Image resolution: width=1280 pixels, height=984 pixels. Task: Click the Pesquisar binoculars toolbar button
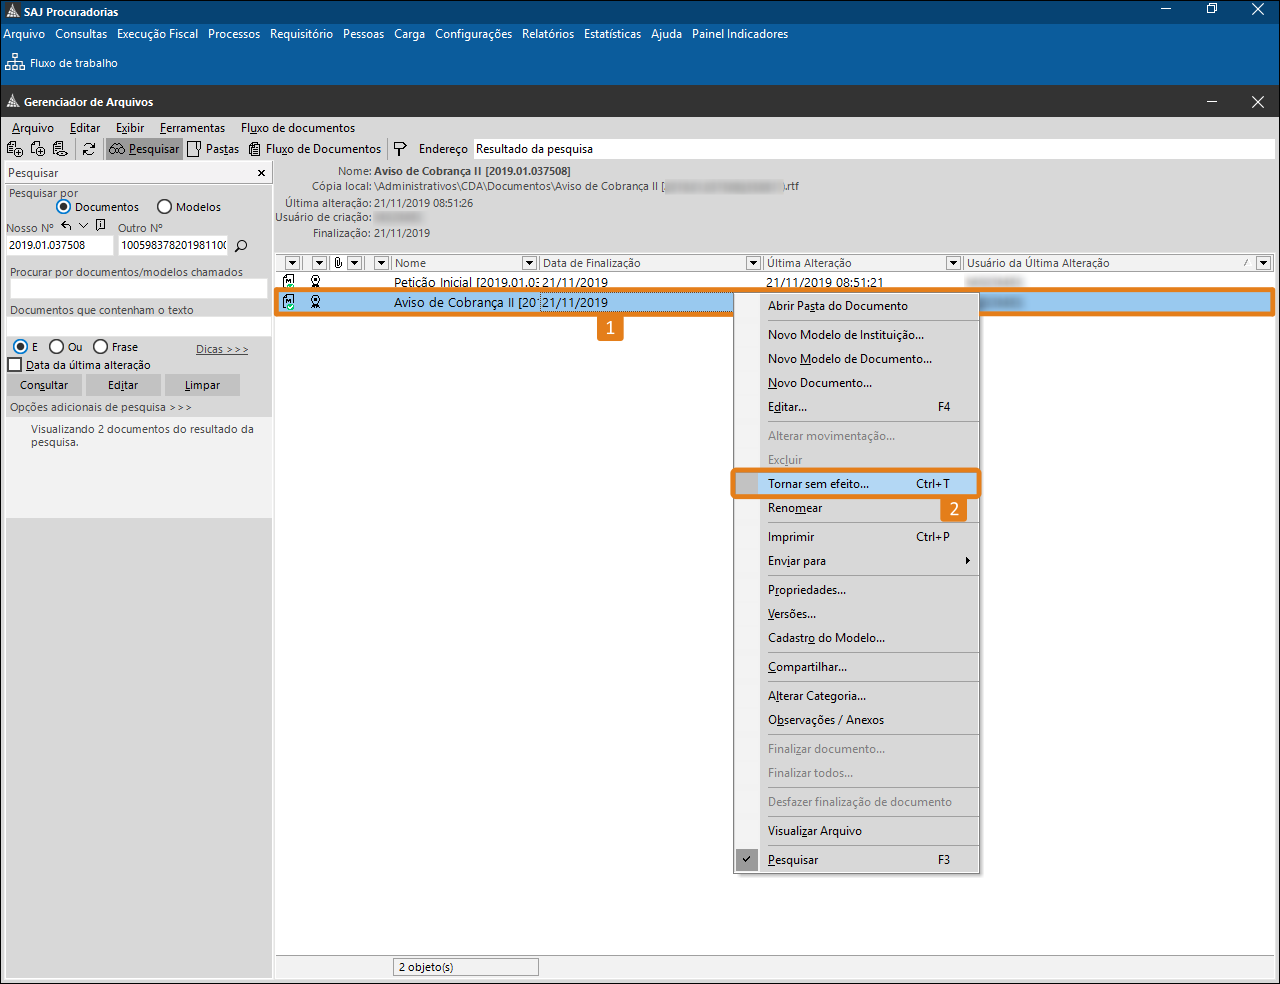(x=144, y=149)
